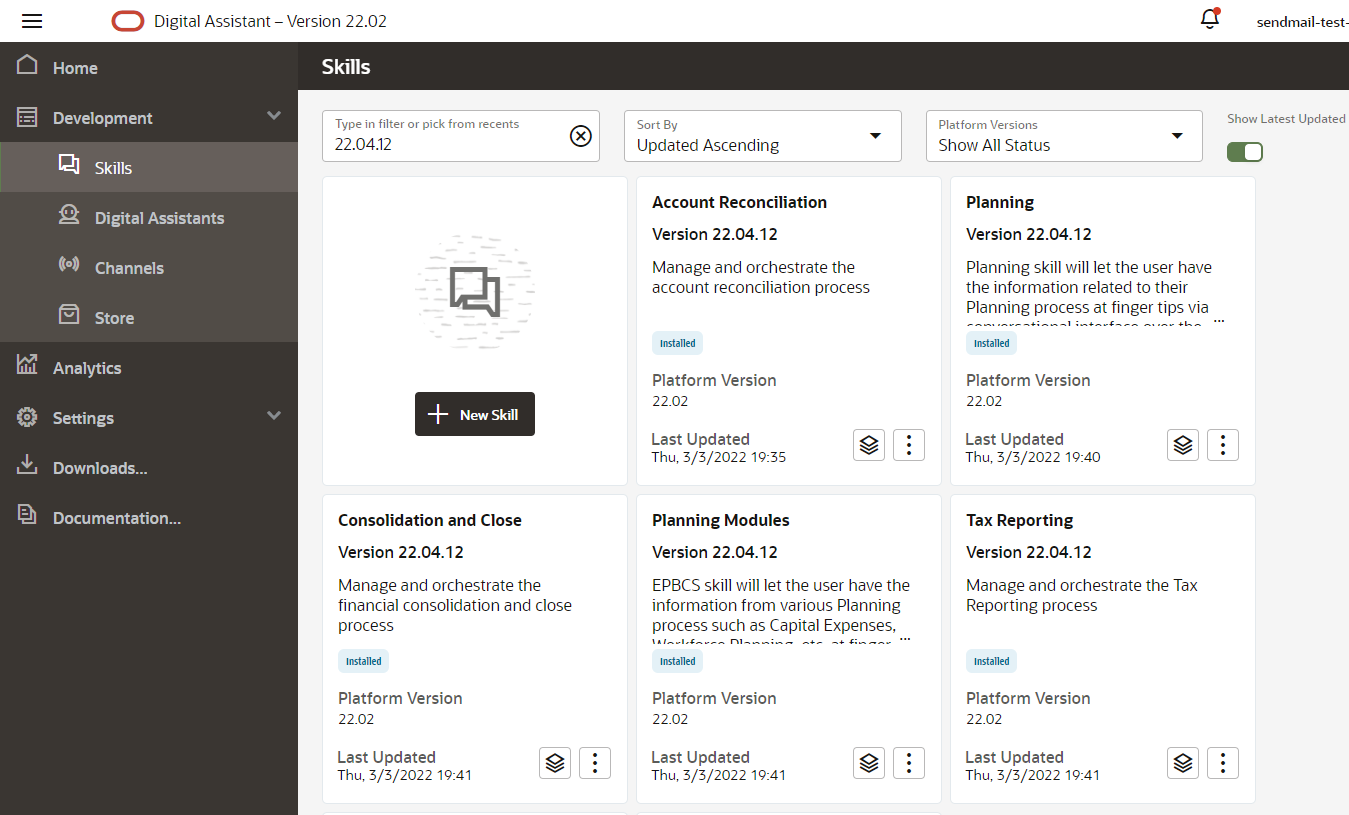Open versions icon on Account Reconciliation card
This screenshot has width=1349, height=815.
869,445
